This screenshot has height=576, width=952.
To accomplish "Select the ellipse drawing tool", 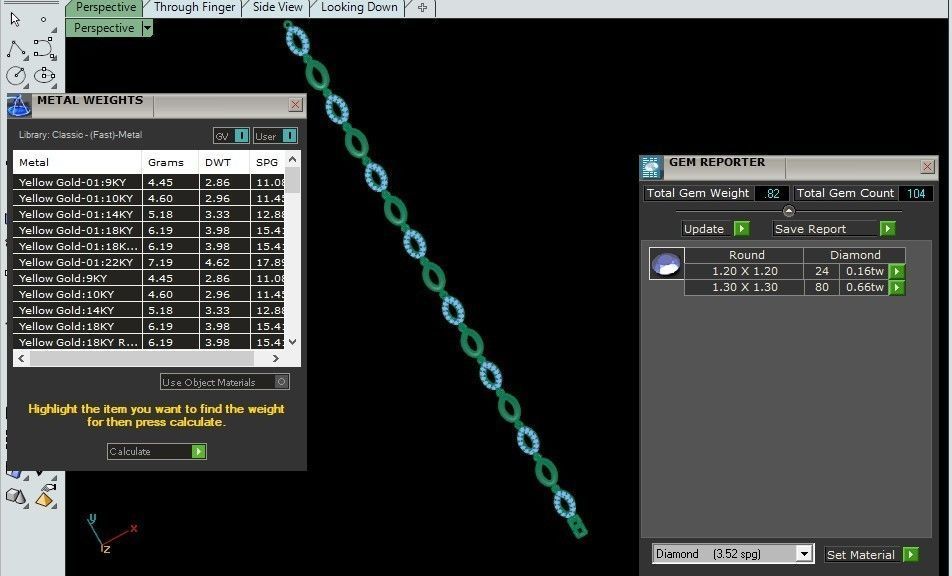I will [x=44, y=75].
